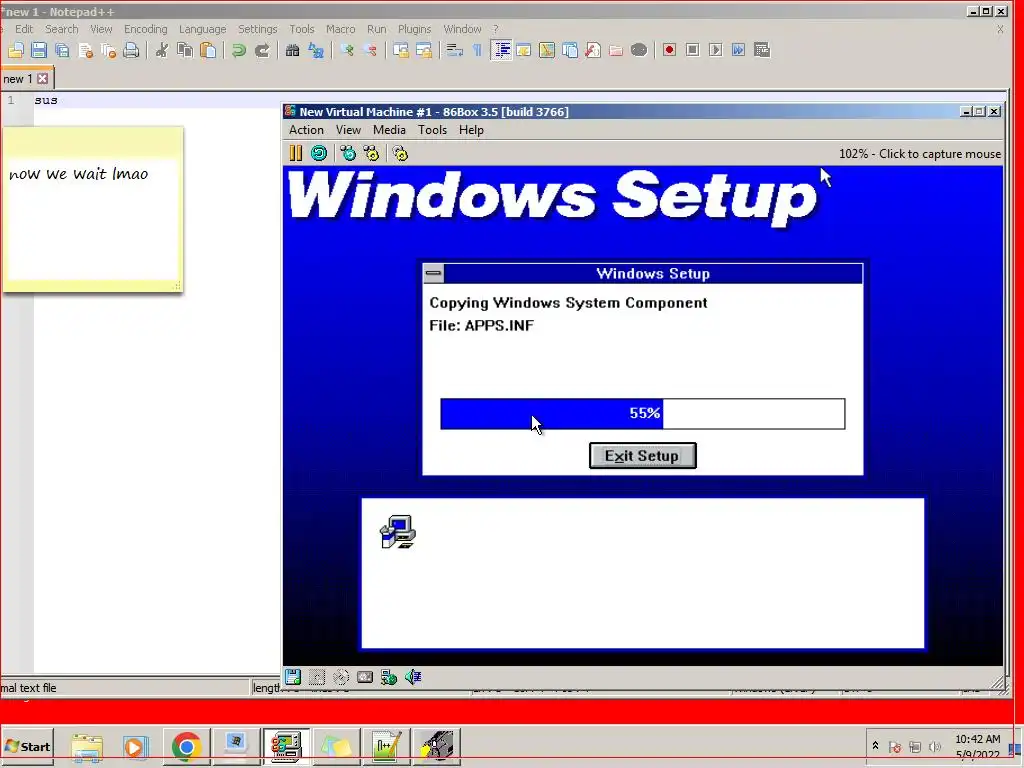Click the Windows Start button
This screenshot has height=768, width=1024.
click(27, 746)
